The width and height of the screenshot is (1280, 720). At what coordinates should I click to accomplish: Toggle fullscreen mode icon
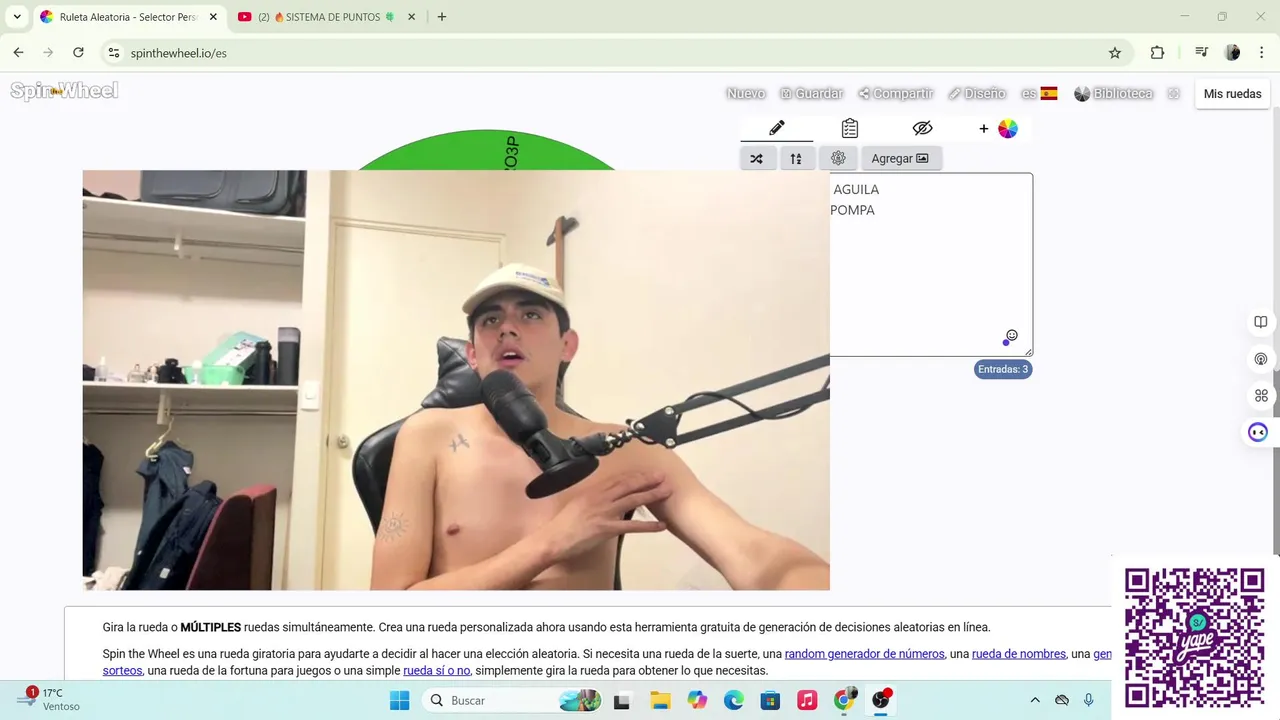click(1174, 93)
